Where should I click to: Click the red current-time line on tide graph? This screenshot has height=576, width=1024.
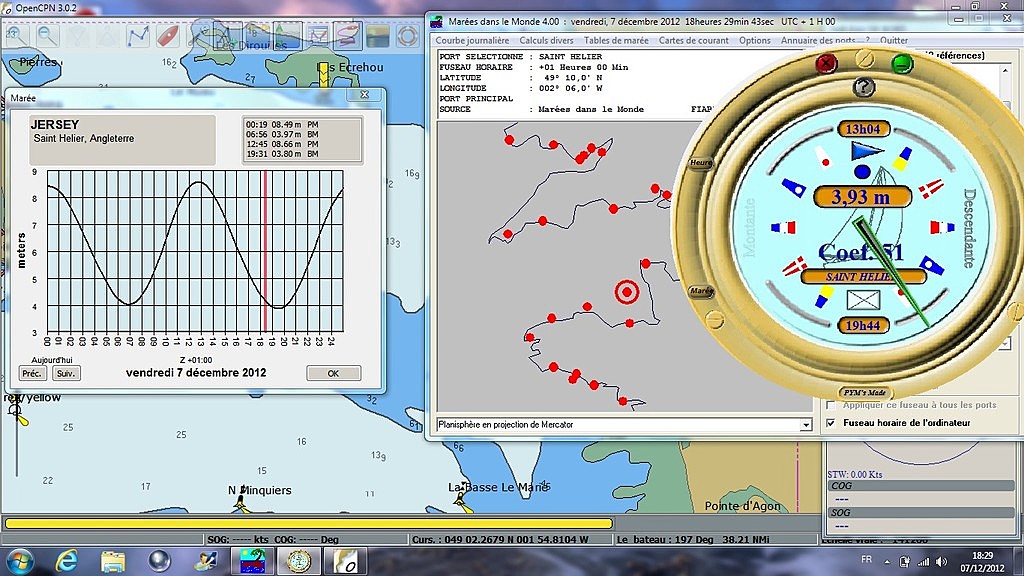click(x=265, y=251)
